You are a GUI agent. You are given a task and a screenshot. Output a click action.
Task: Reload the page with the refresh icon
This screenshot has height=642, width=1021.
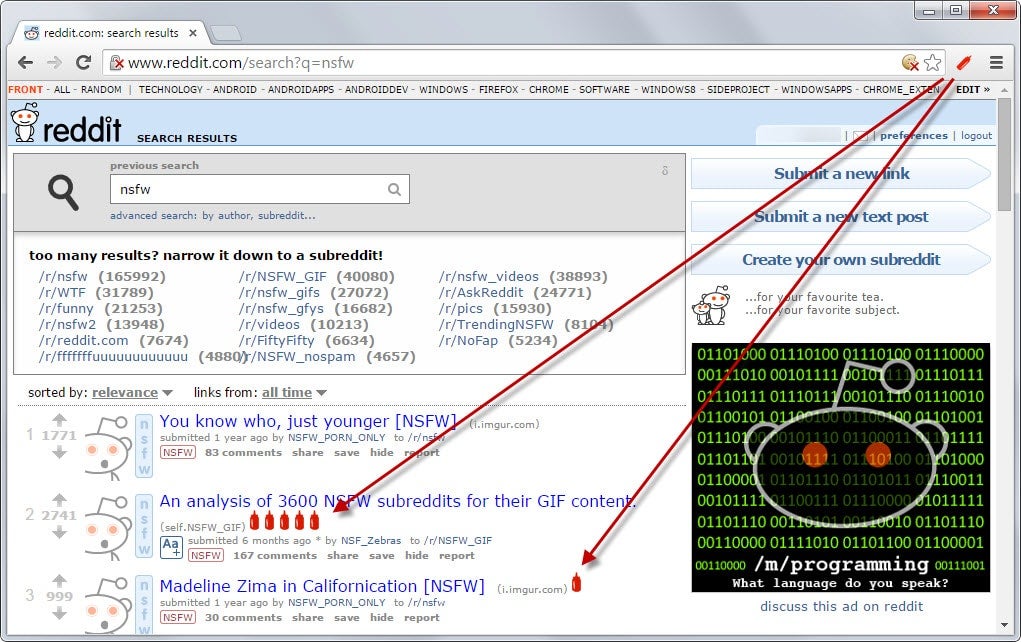83,63
